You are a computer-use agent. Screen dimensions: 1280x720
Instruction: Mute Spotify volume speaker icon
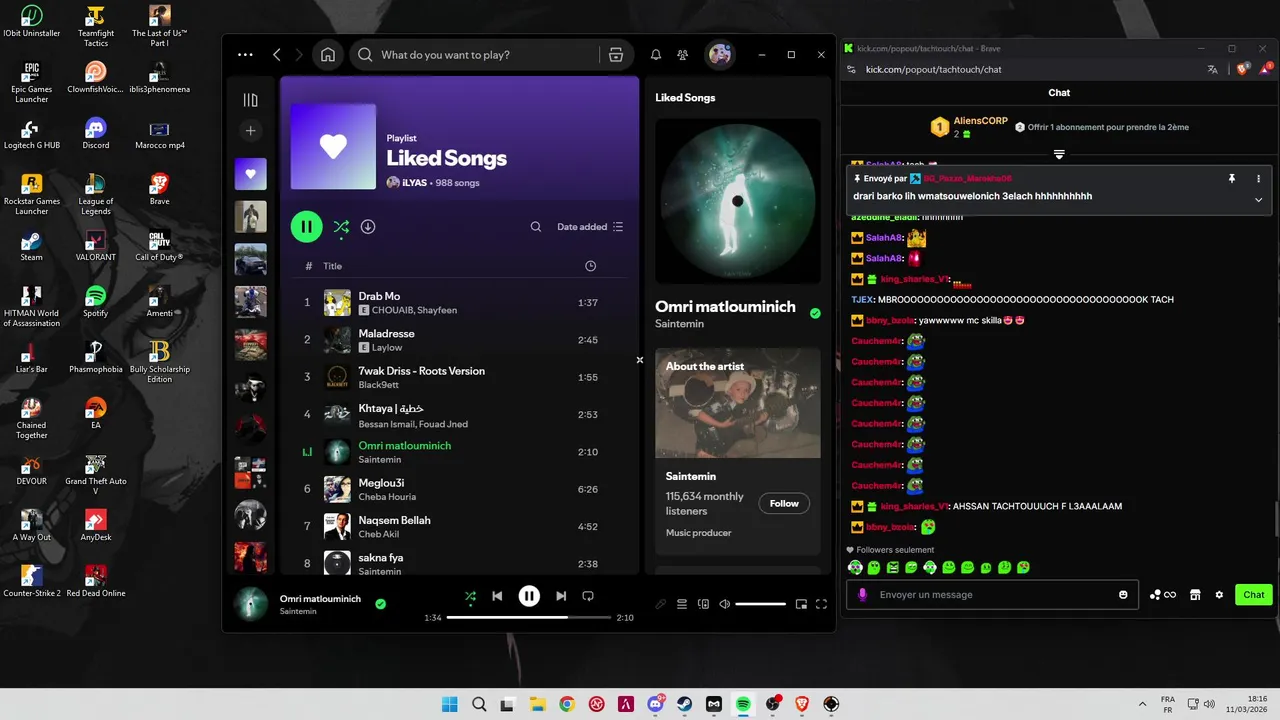(725, 604)
